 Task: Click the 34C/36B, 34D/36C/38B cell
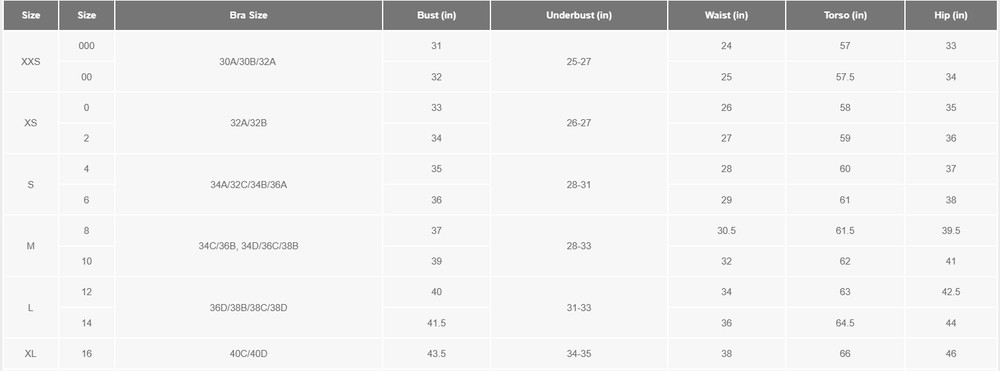click(x=248, y=246)
